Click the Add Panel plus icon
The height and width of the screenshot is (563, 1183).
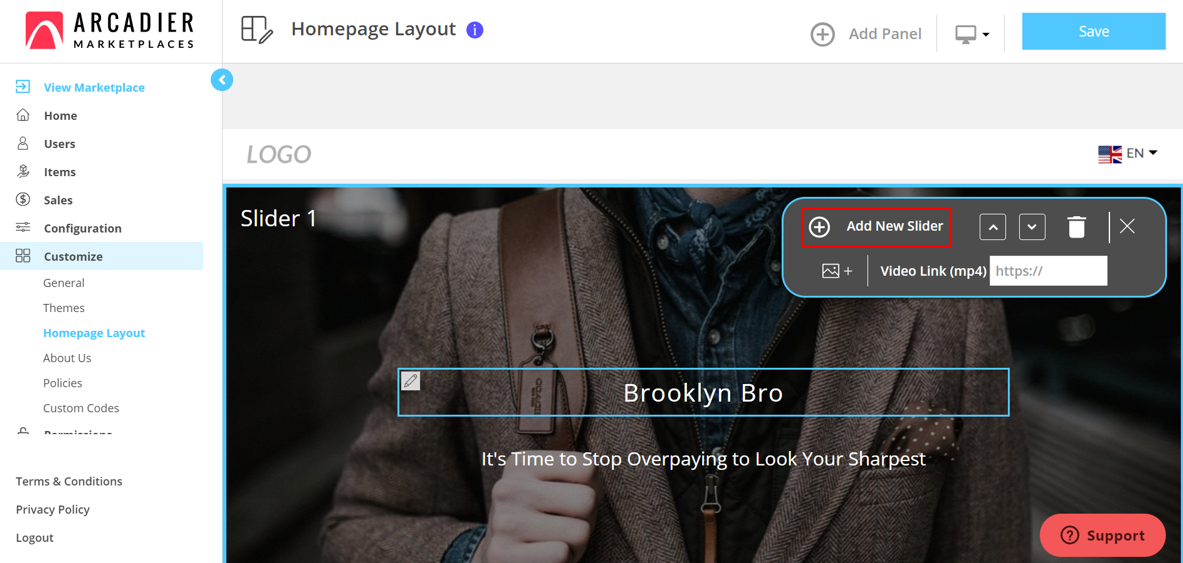(822, 34)
